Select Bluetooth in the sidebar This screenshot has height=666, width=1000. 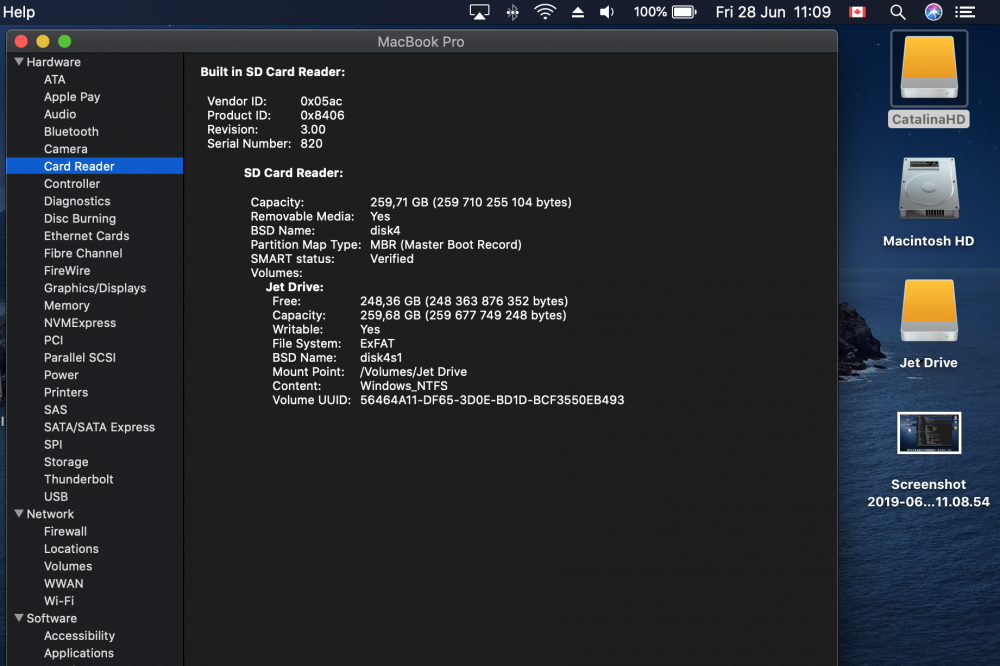point(71,131)
